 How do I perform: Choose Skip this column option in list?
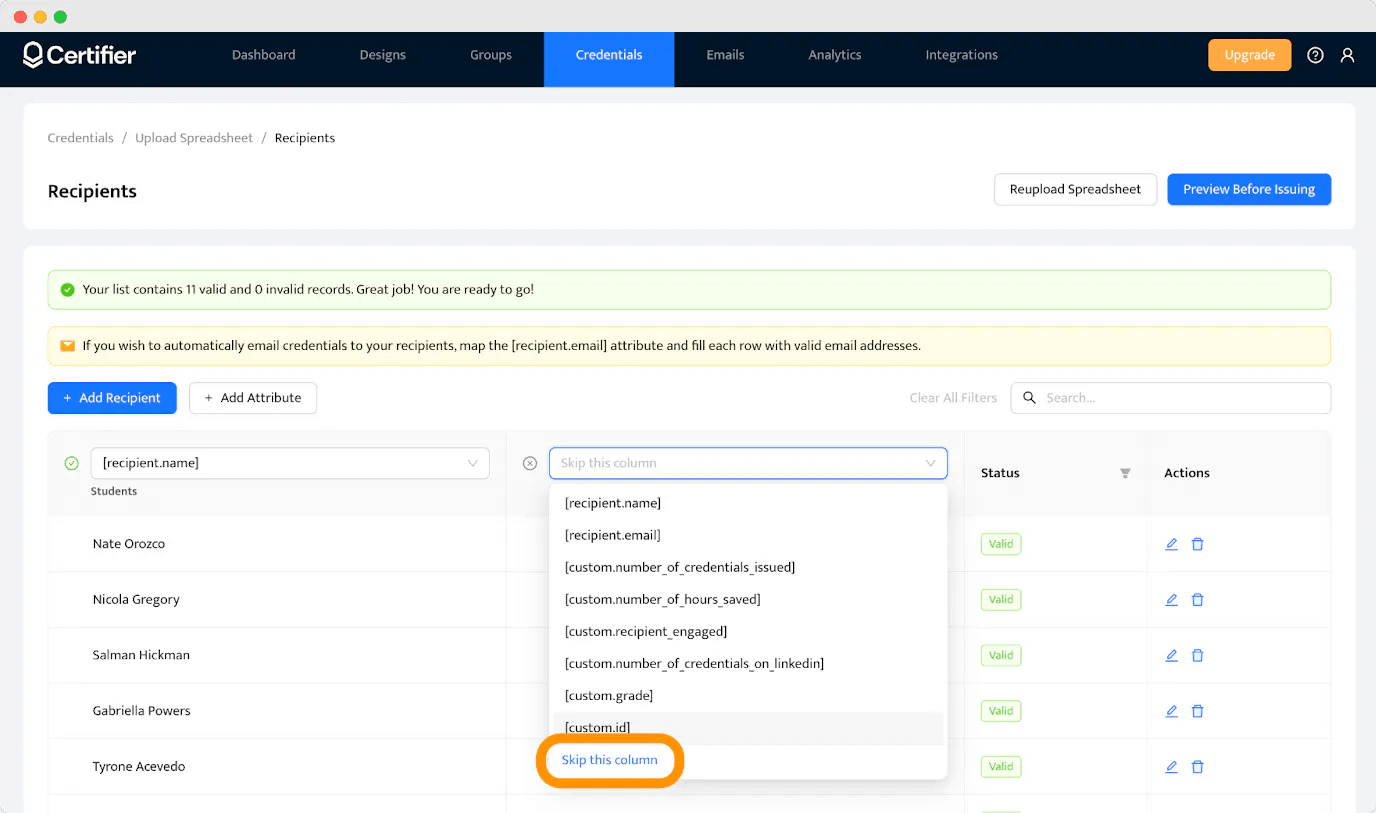[x=610, y=760]
